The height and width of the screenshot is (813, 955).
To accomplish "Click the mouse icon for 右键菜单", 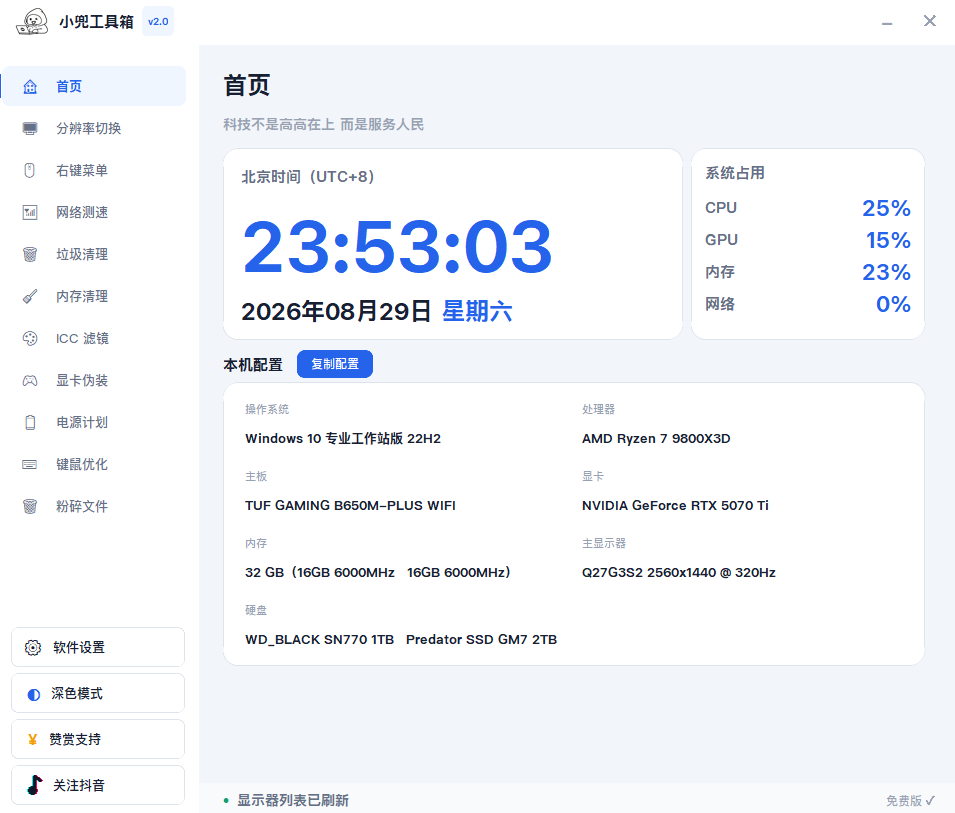I will click(x=30, y=171).
